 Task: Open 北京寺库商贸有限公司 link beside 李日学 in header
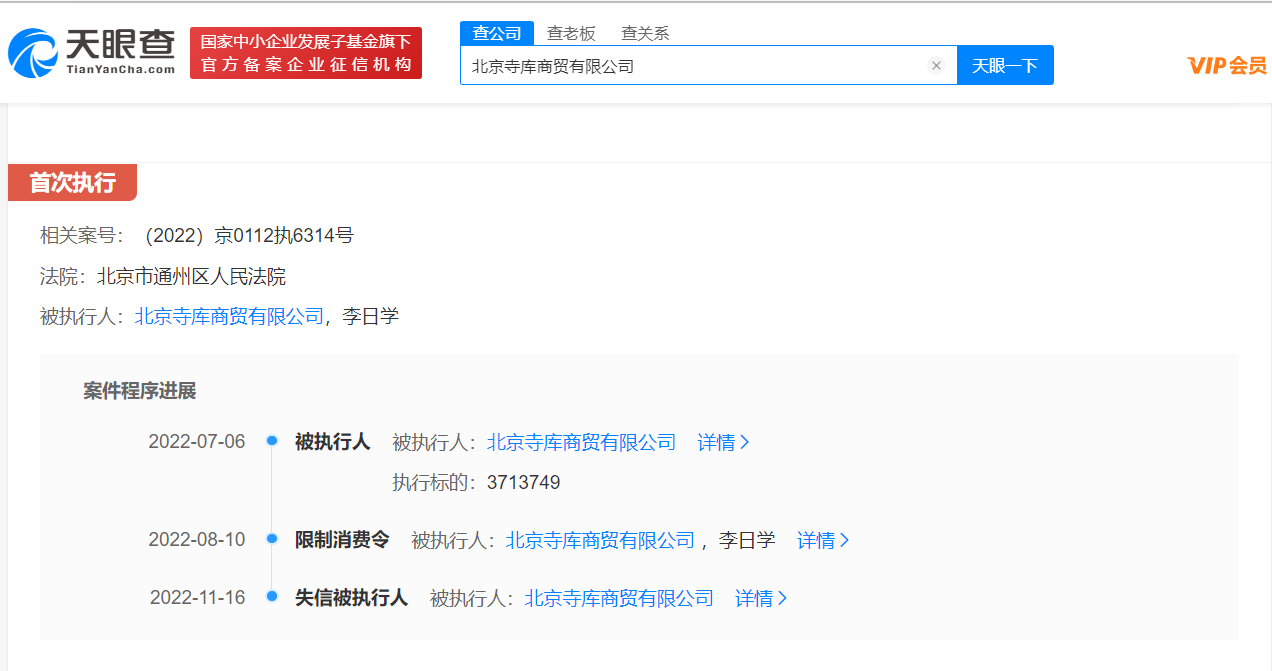(x=229, y=317)
